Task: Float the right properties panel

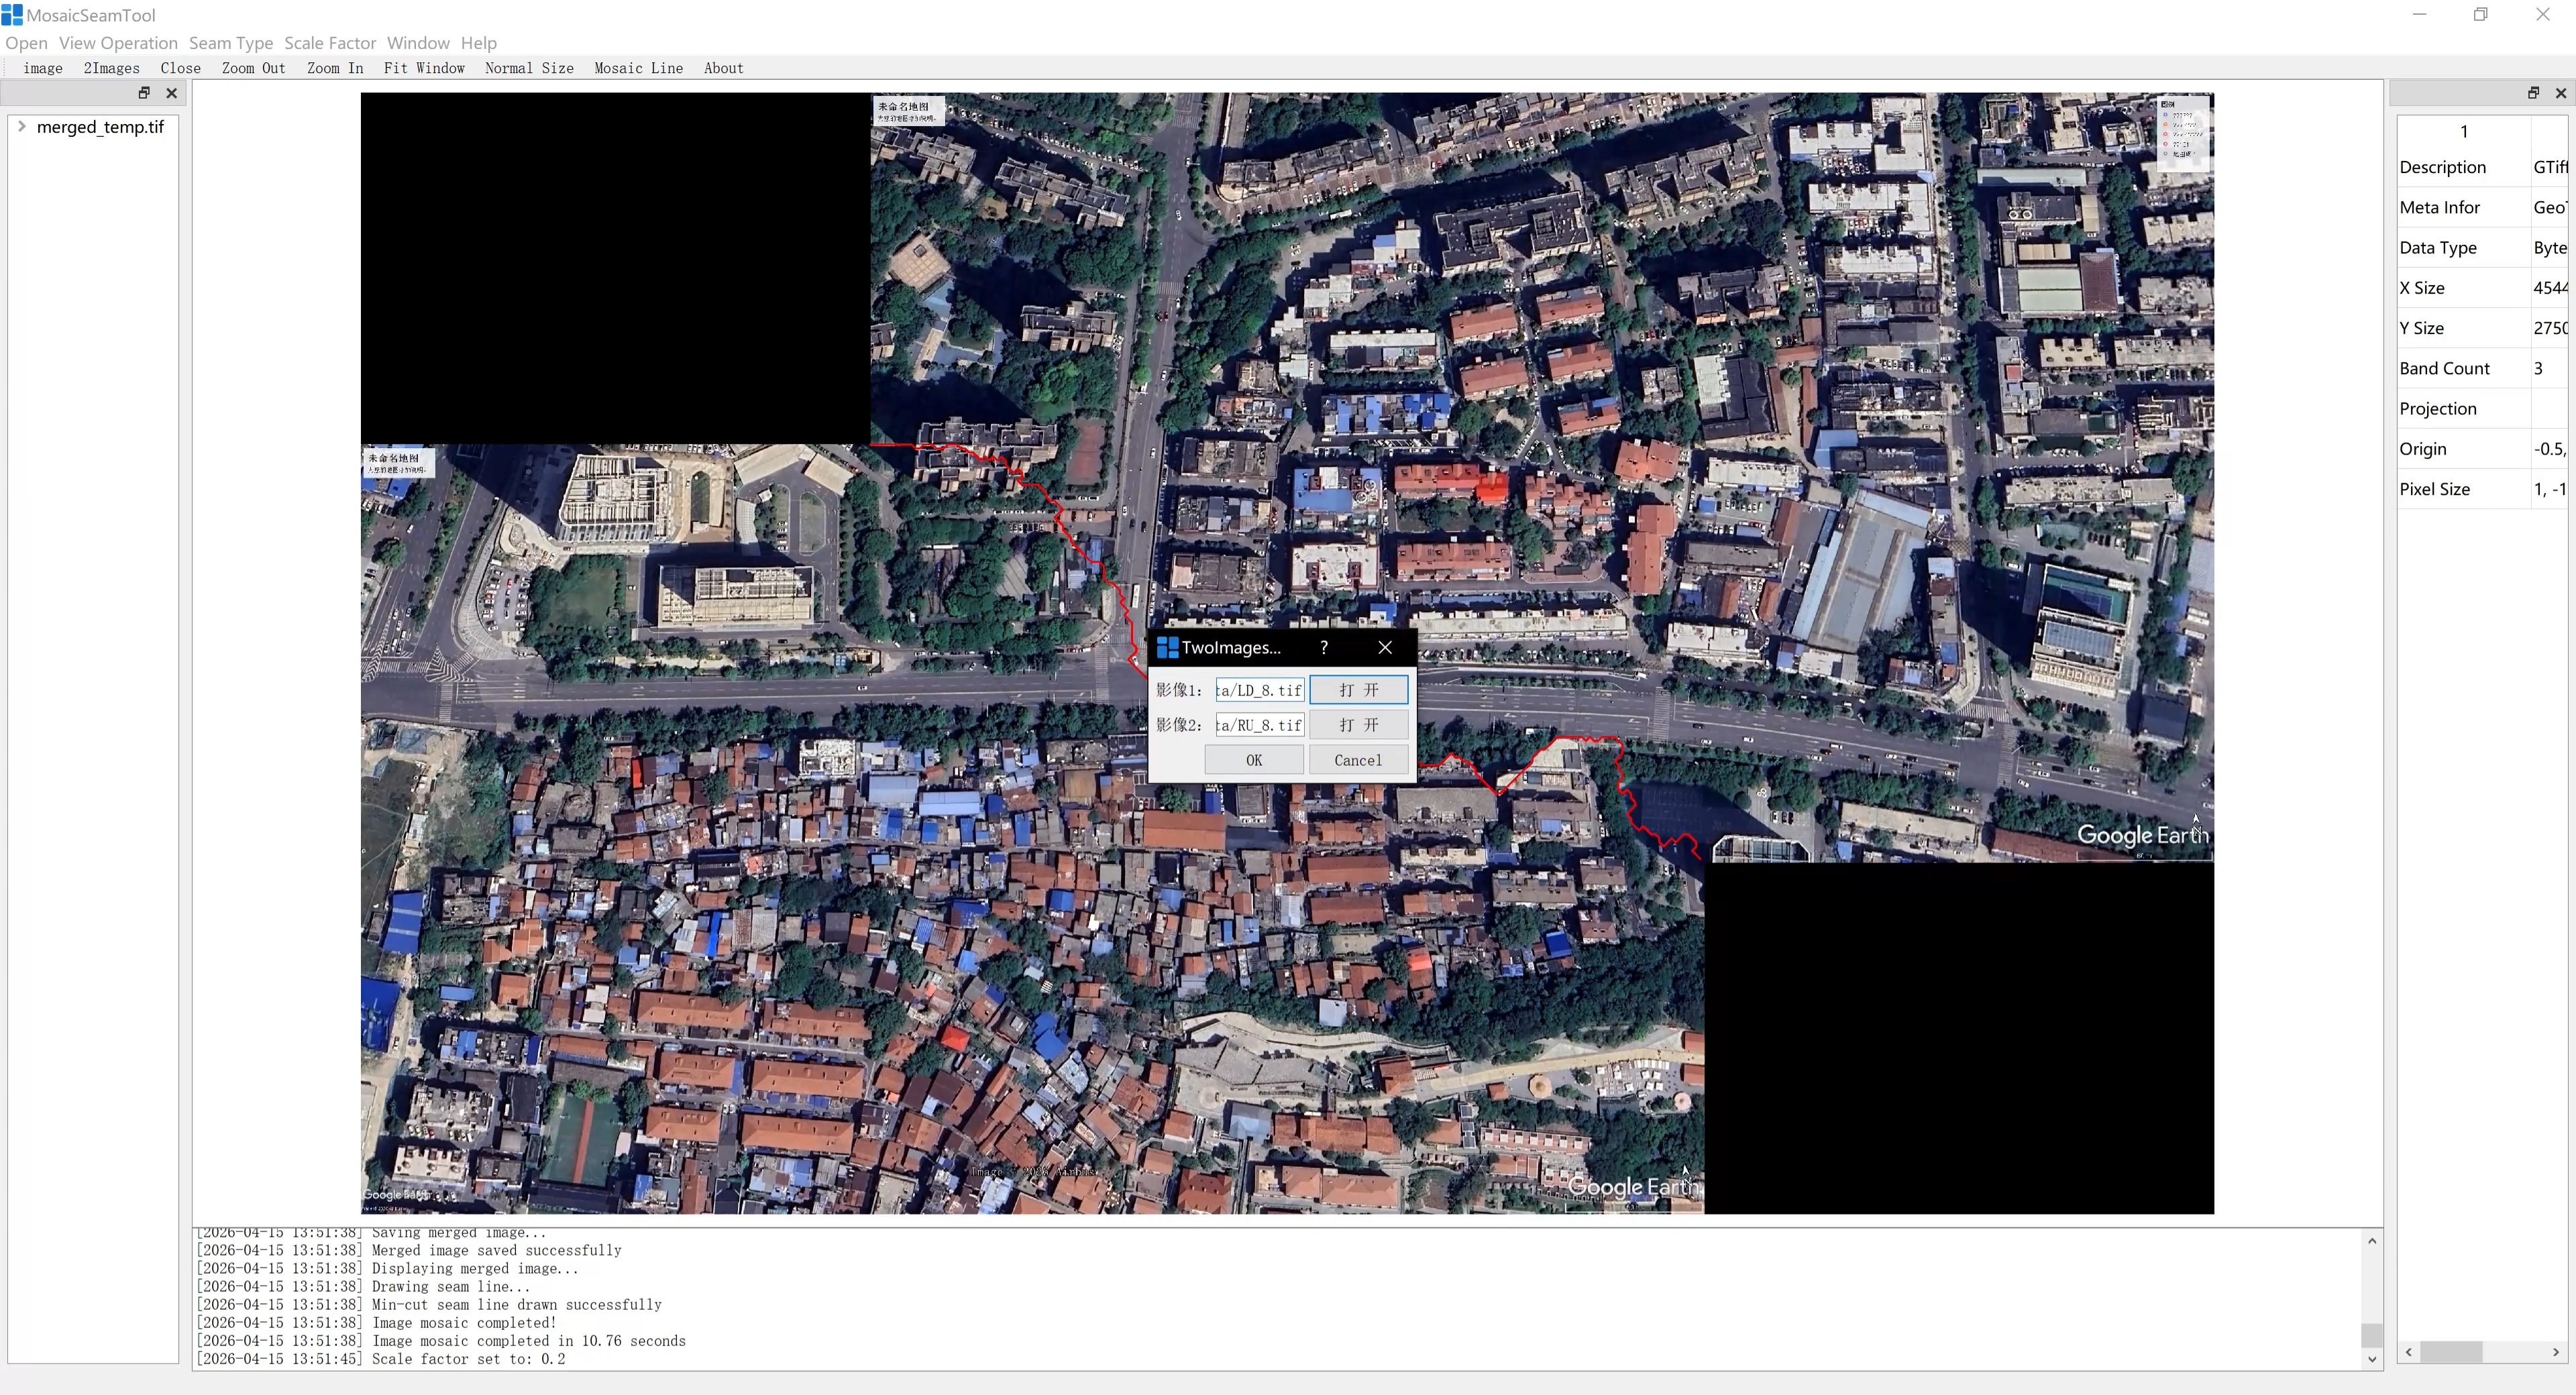Action: tap(2533, 93)
